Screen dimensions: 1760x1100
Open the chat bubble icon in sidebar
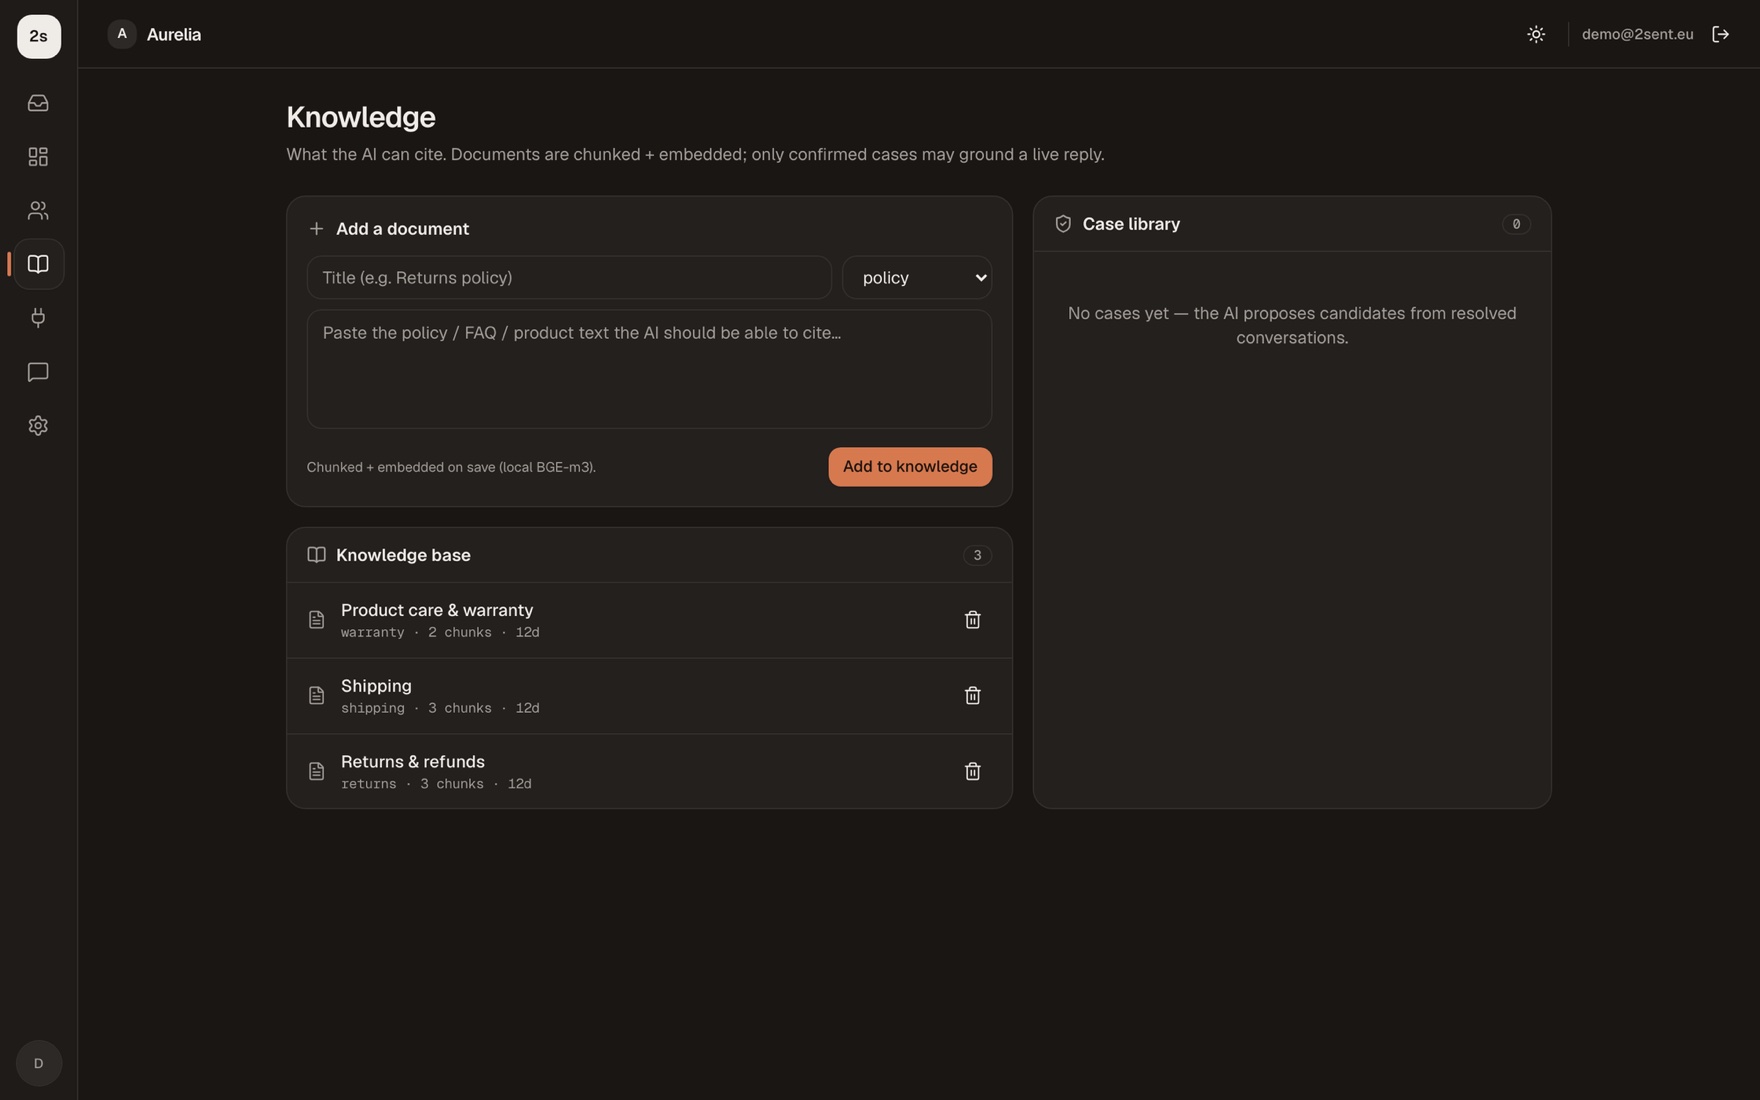click(38, 372)
